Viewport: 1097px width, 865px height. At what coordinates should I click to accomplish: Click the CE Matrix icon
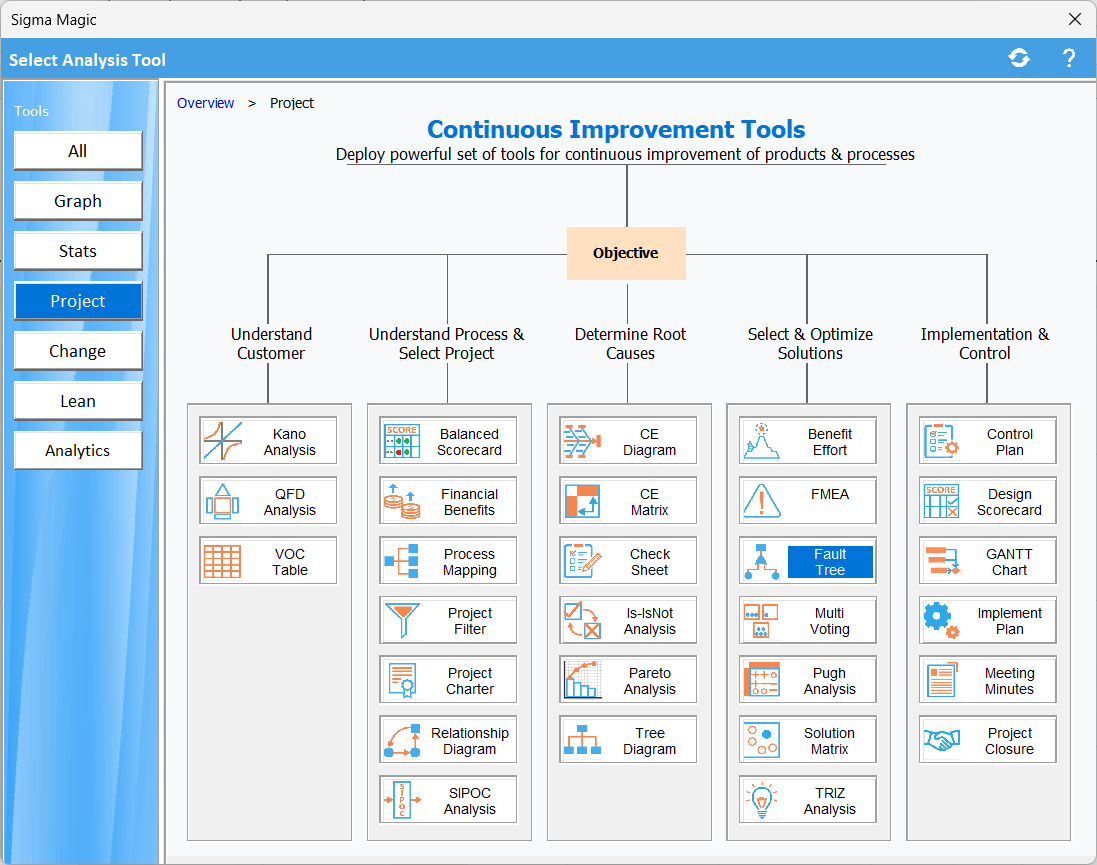tap(582, 501)
